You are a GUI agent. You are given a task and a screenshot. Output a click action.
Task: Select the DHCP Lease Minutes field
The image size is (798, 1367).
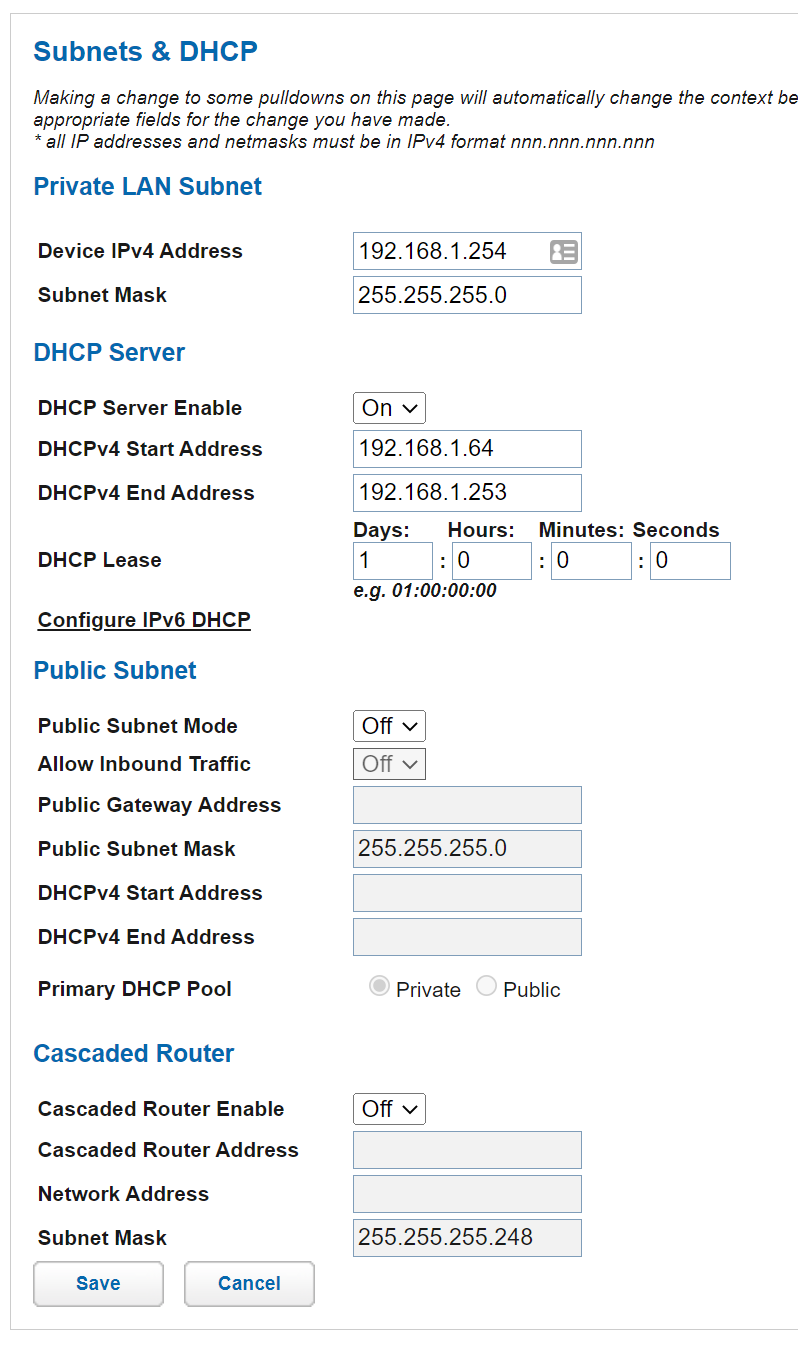tap(591, 561)
